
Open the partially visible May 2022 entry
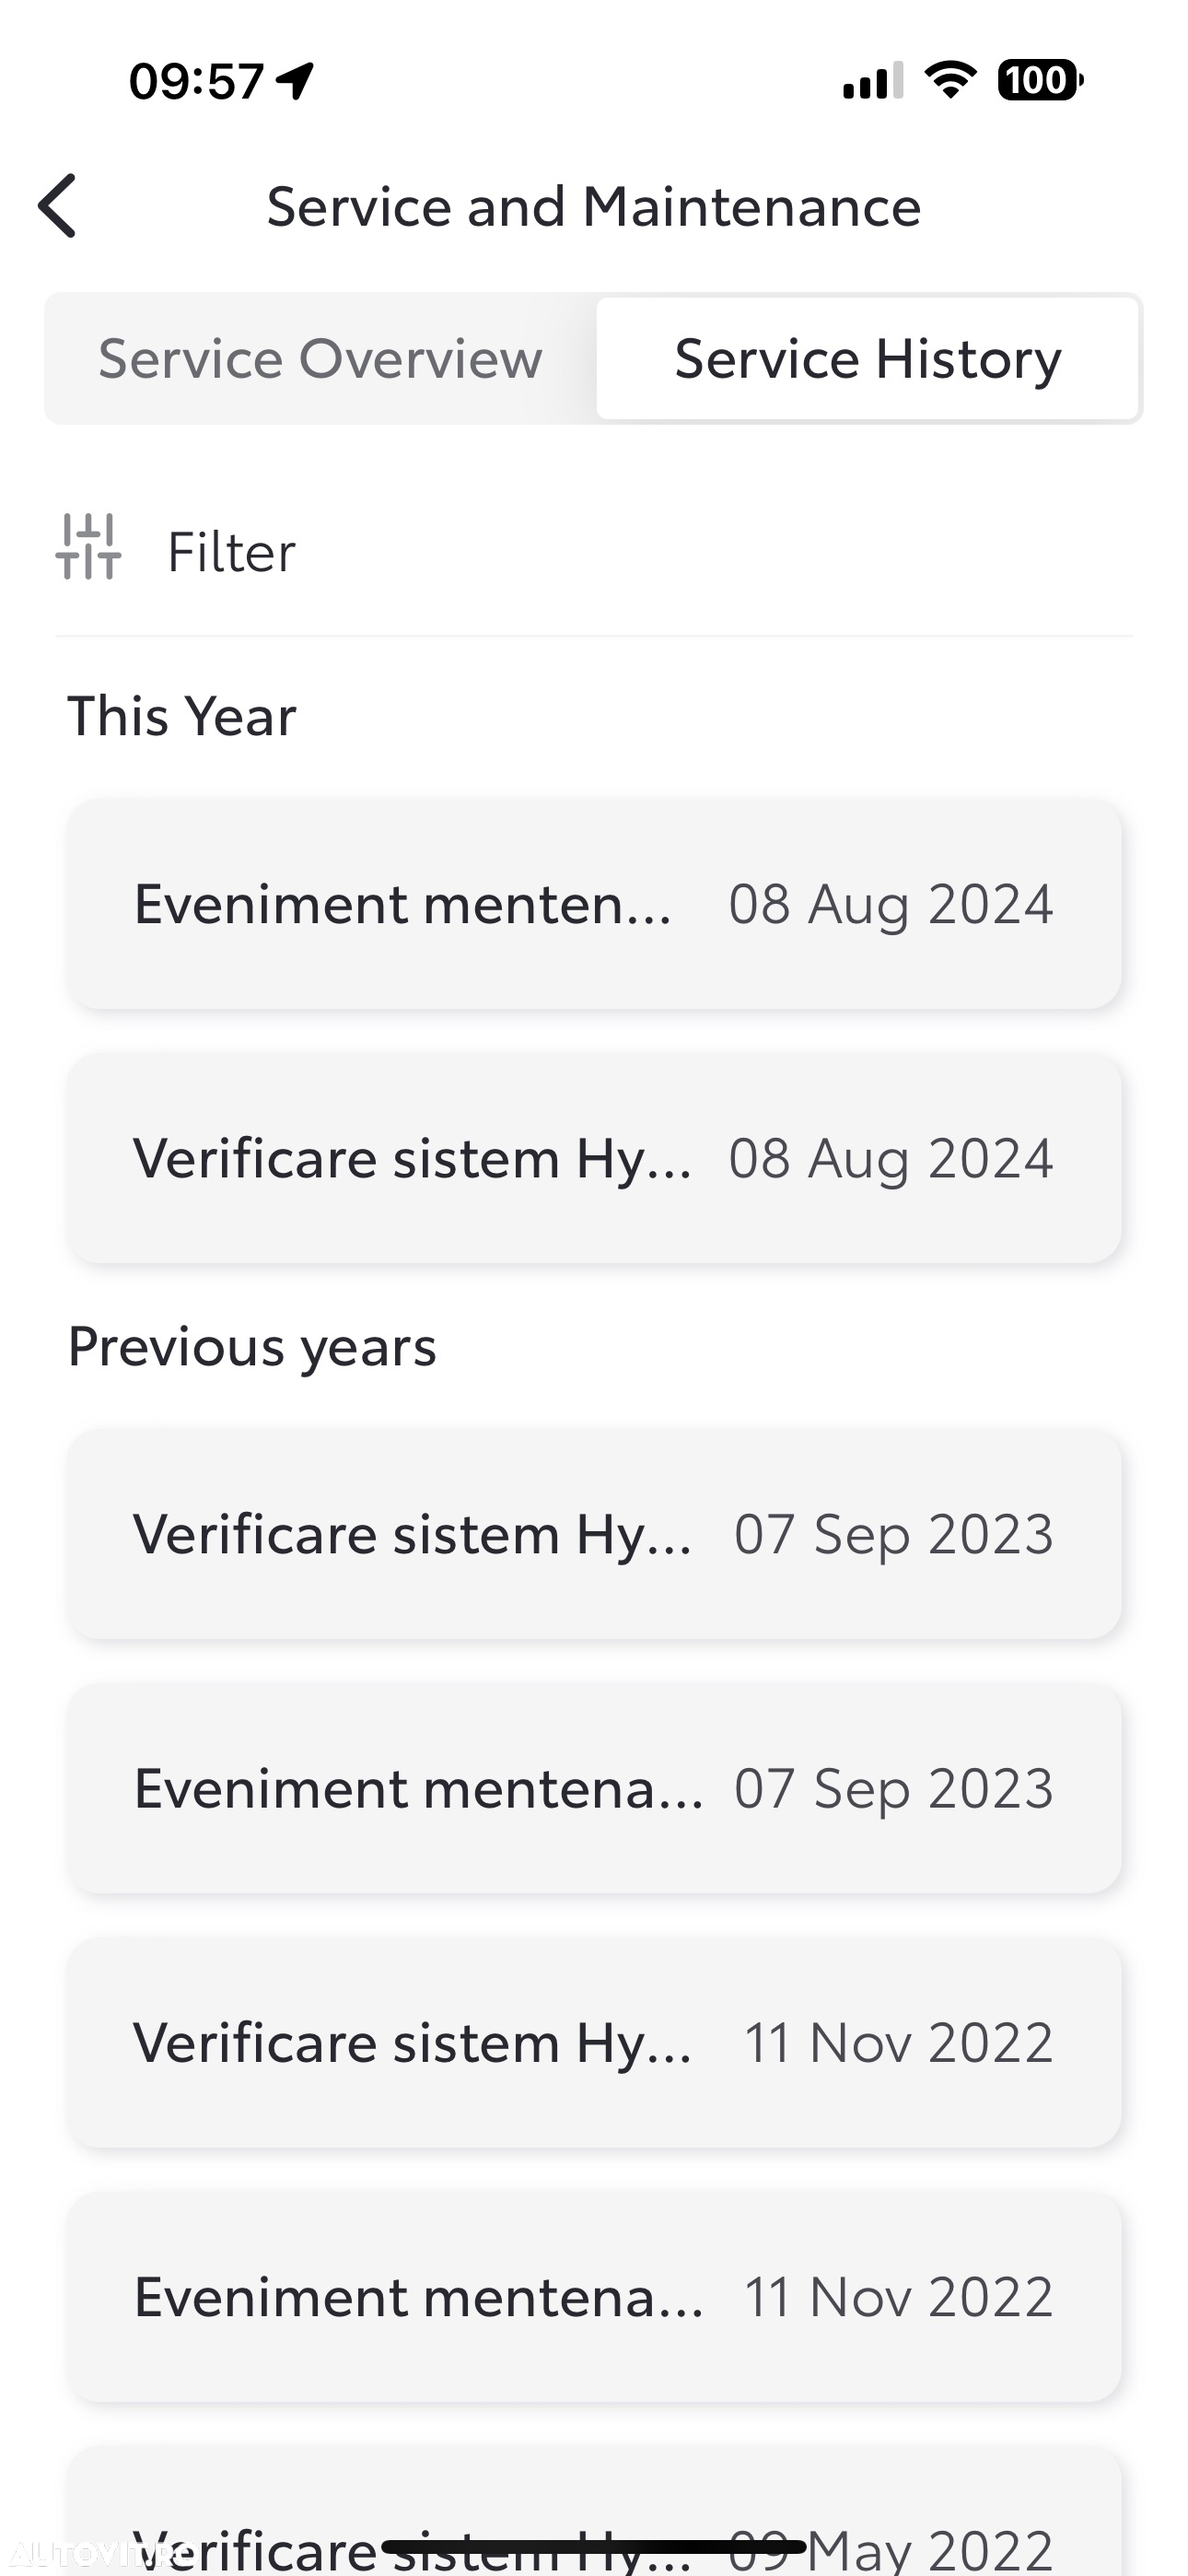[594, 2511]
